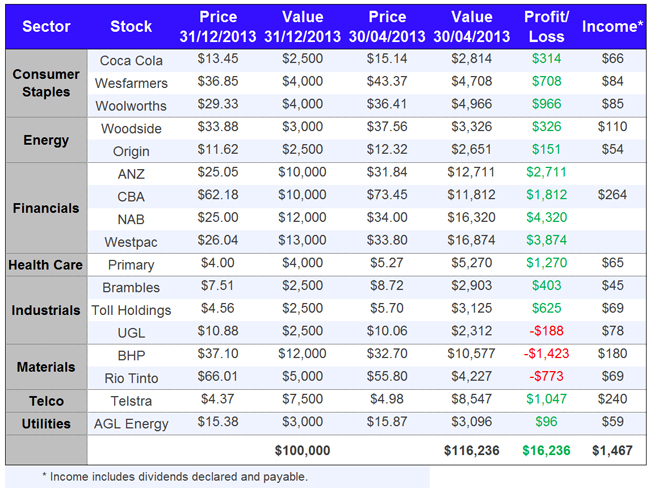
Task: Select the Income* column header
Action: (611, 27)
